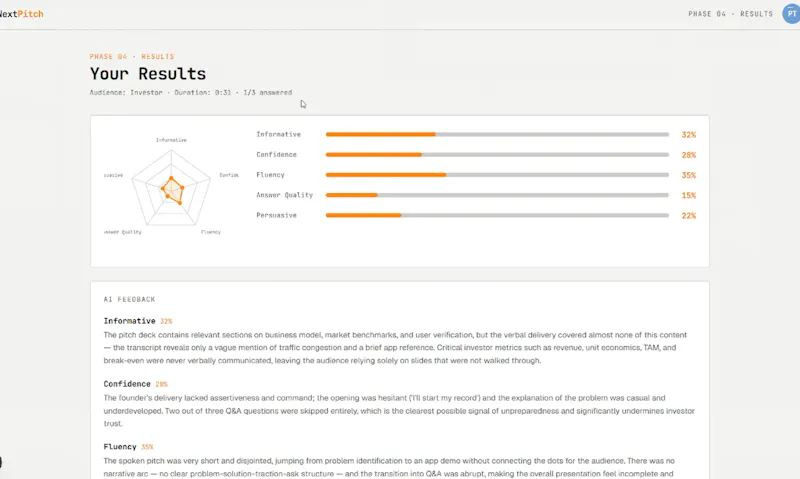The width and height of the screenshot is (800, 479).
Task: Click the 28% score beside Confidence bar
Action: pos(689,155)
